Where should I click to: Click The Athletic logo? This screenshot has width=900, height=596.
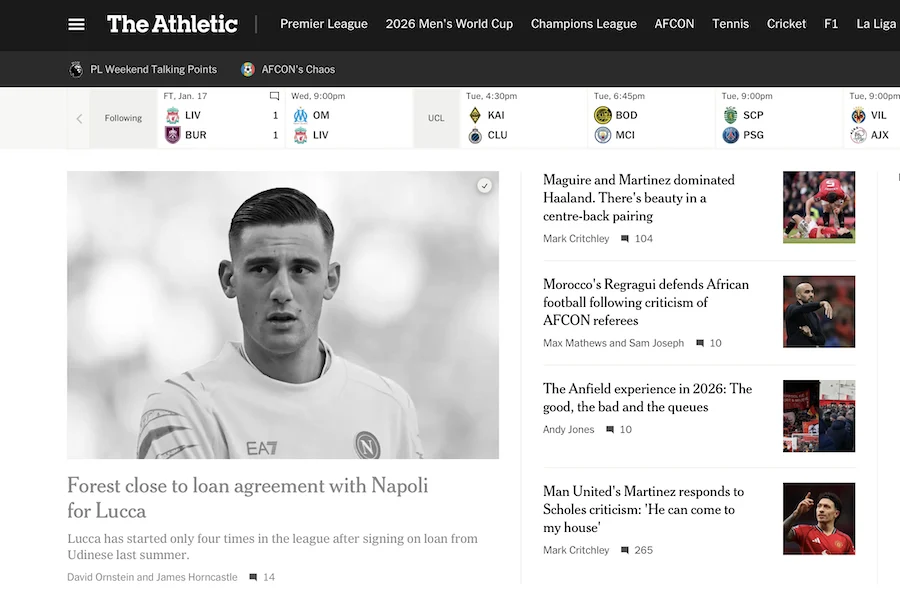click(x=172, y=24)
